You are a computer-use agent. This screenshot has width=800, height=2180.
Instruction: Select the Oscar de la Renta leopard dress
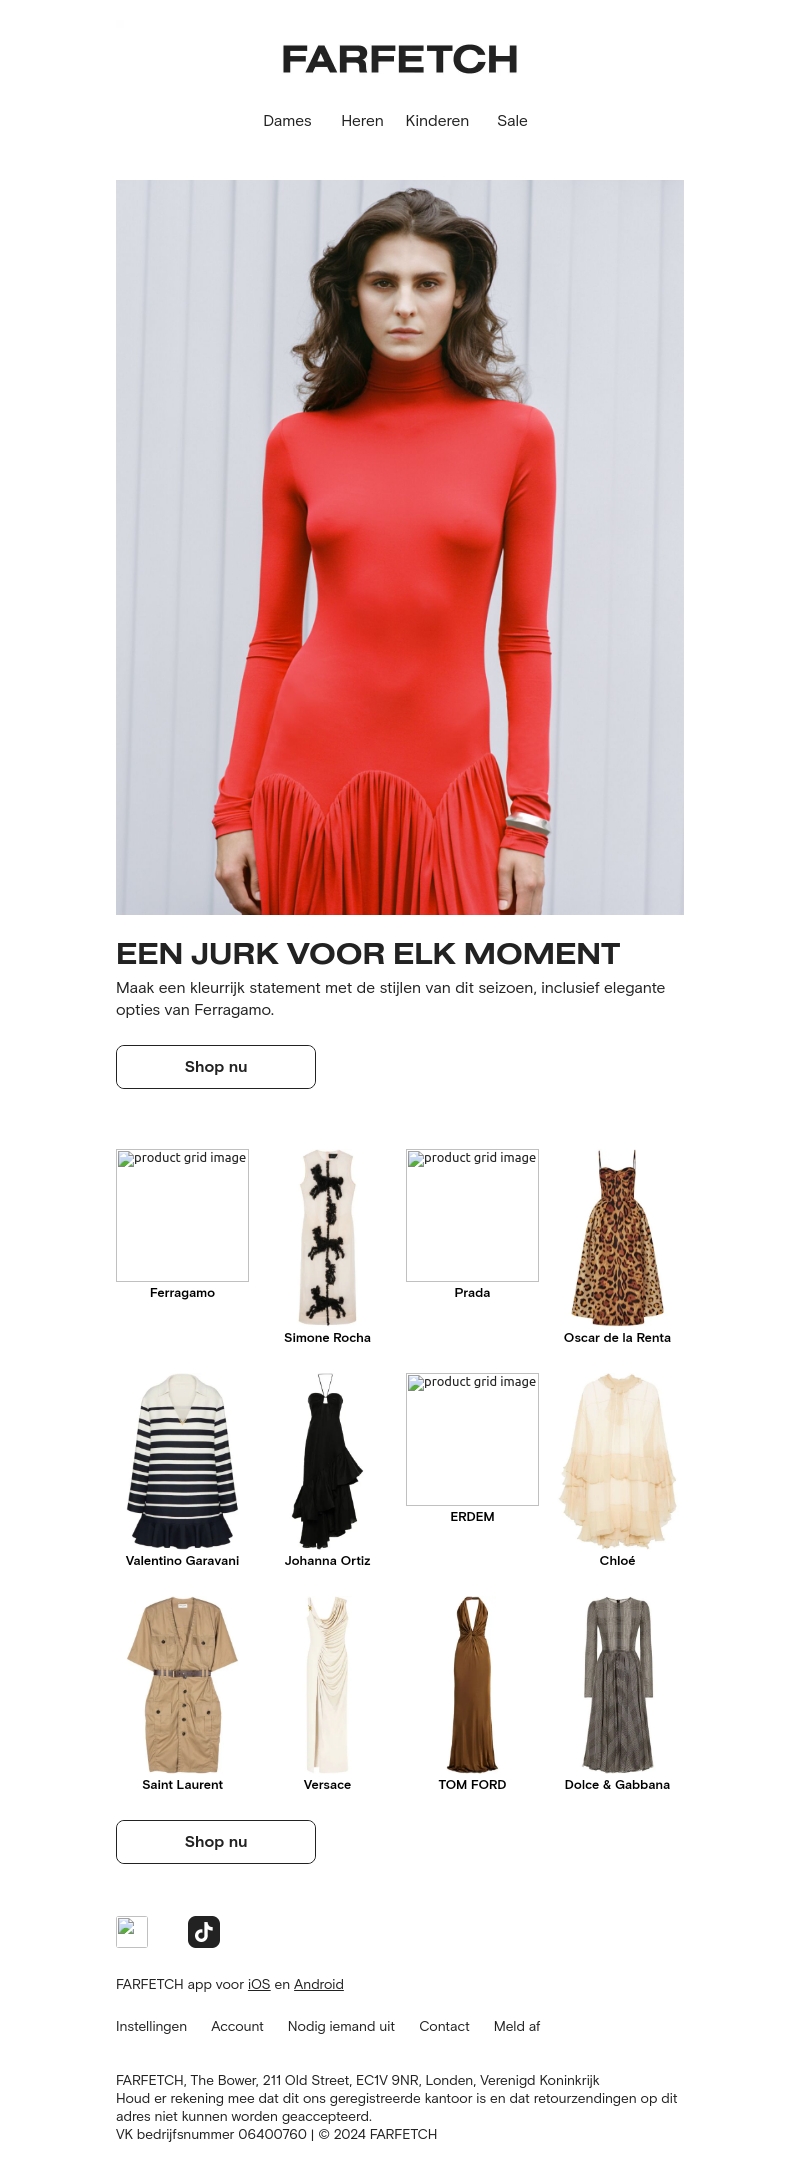pyautogui.click(x=617, y=1237)
